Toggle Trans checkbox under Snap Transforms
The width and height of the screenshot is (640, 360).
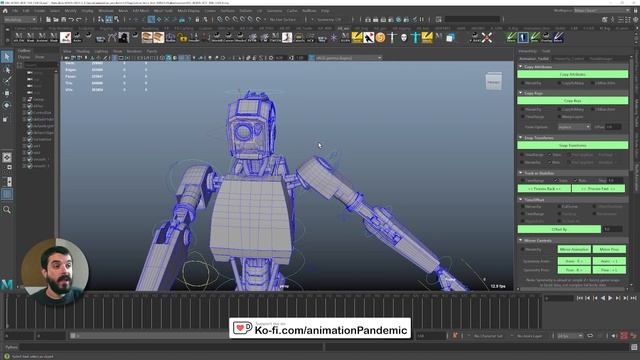550,155
